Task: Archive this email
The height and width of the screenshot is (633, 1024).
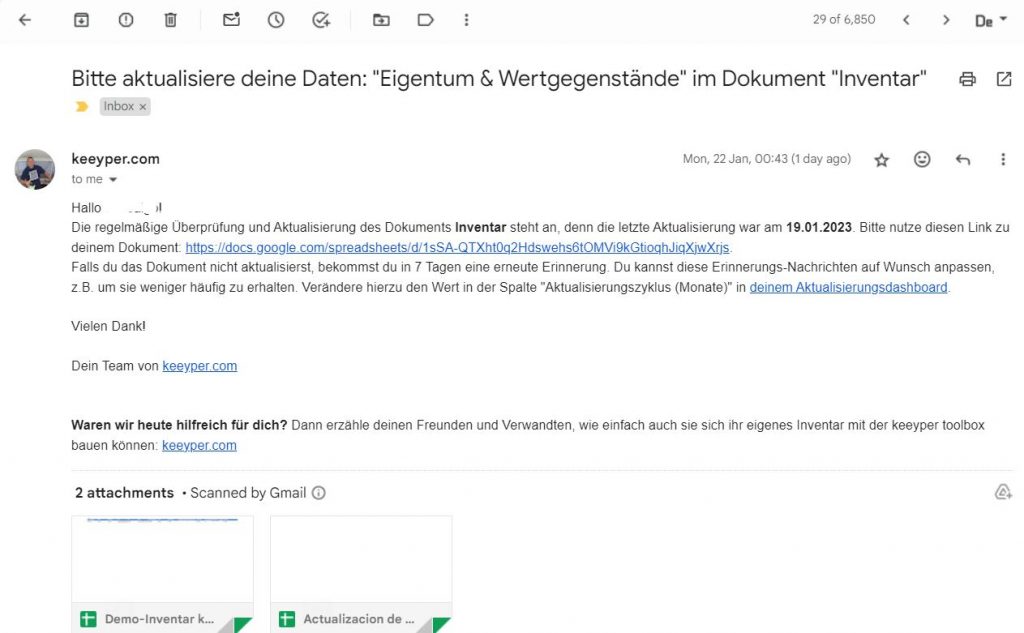Action: (81, 20)
